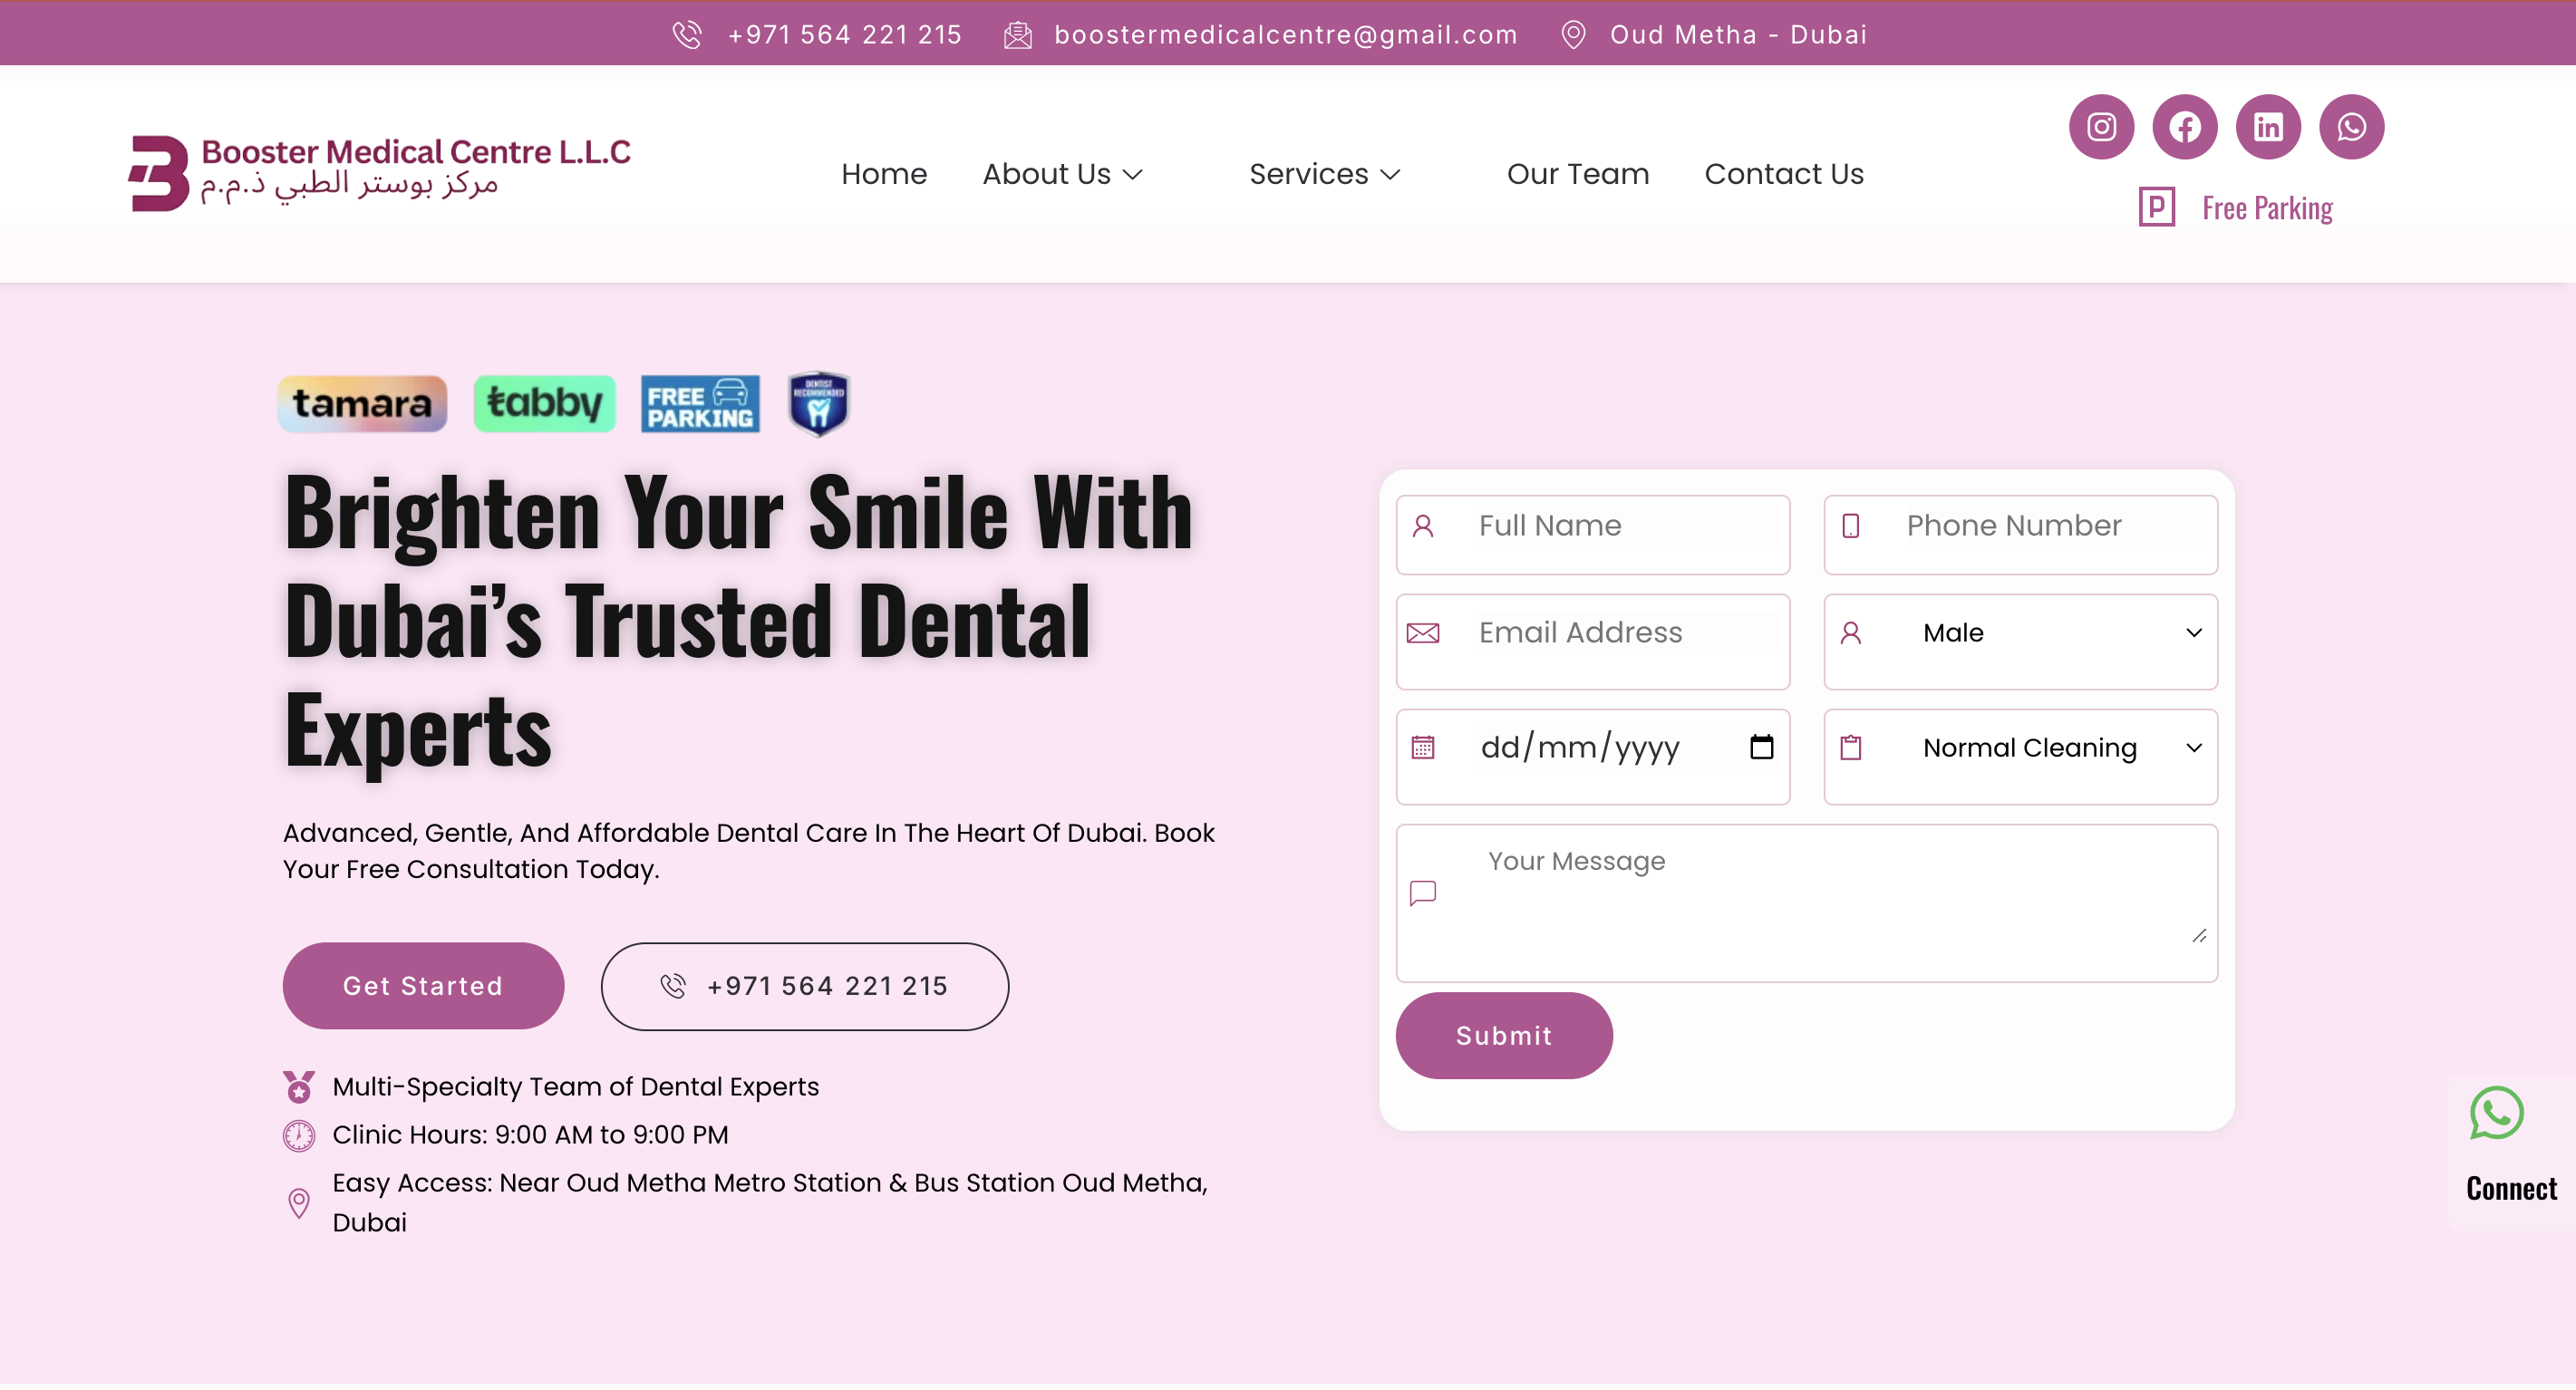Expand the Services menu
Image resolution: width=2576 pixels, height=1390 pixels.
(1324, 174)
